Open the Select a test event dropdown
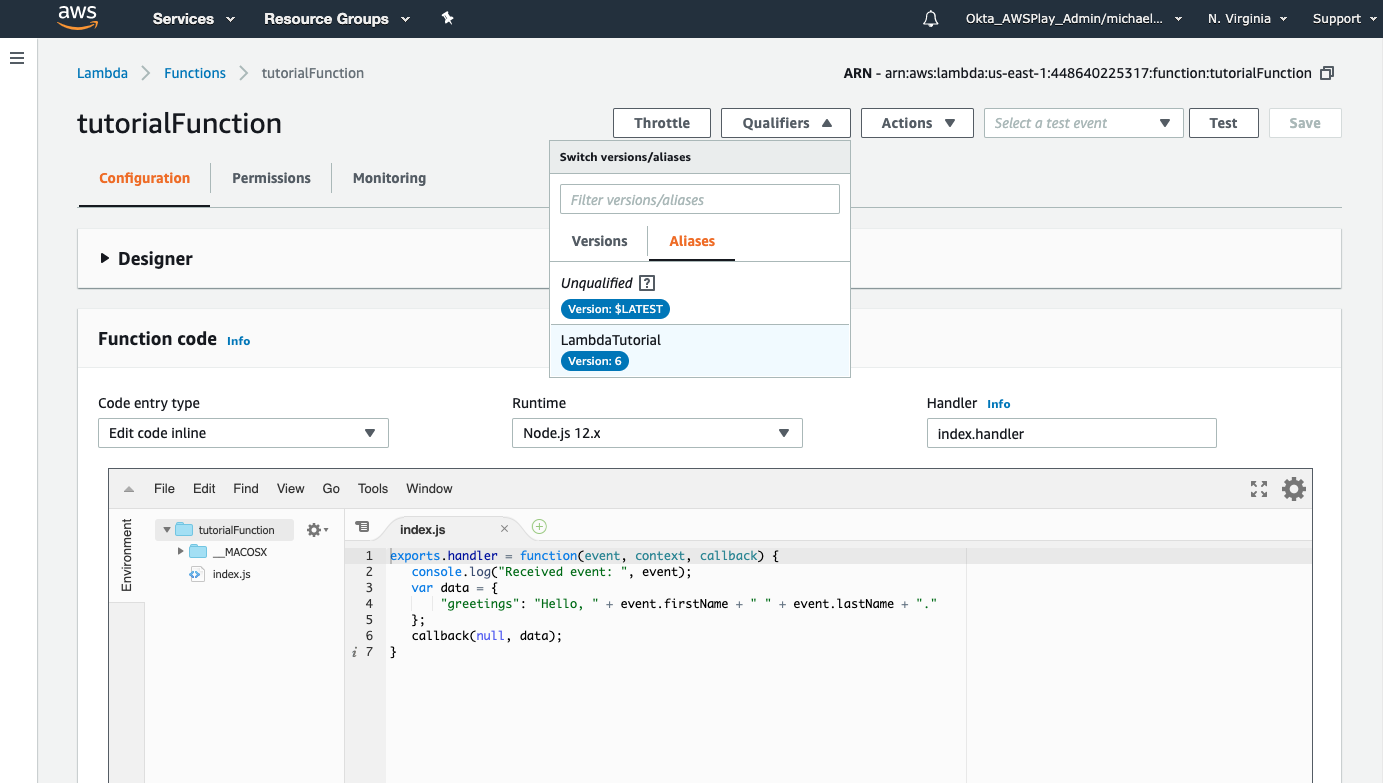 coord(1083,123)
